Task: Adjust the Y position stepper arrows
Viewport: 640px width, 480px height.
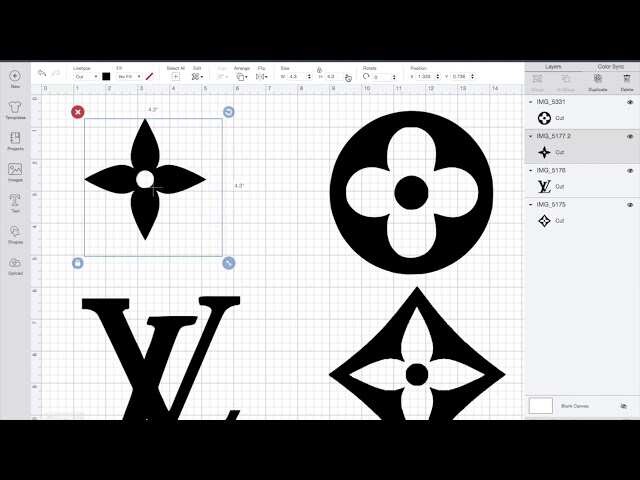Action: [472, 77]
